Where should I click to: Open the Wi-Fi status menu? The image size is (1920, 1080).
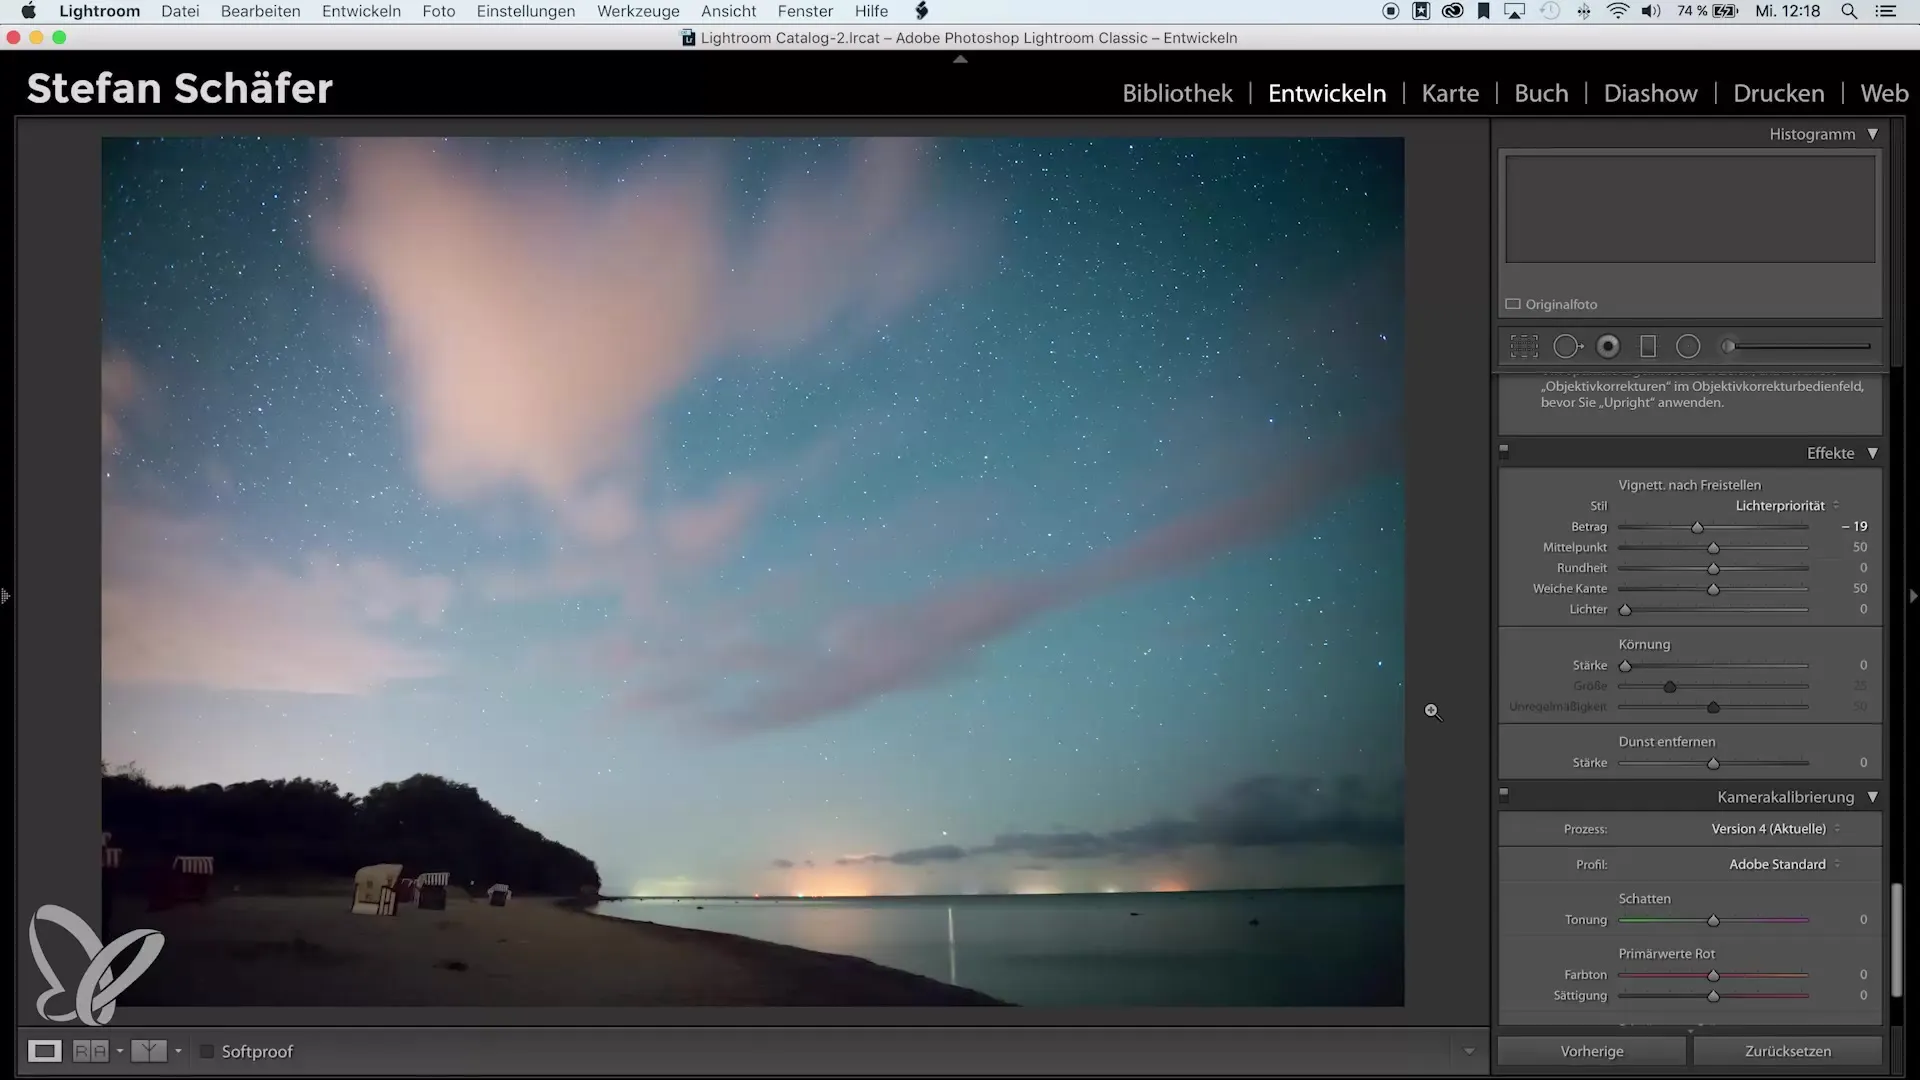(x=1617, y=11)
